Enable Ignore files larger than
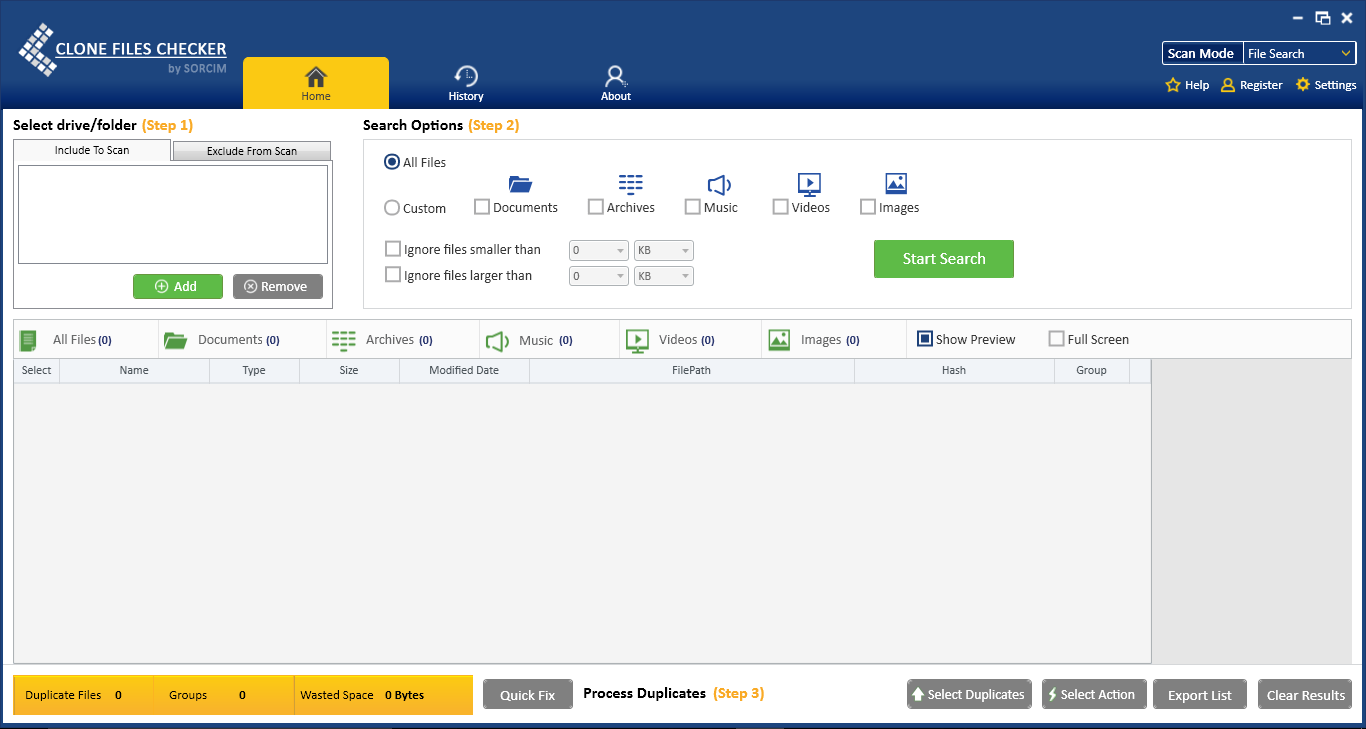The image size is (1366, 729). pos(393,275)
